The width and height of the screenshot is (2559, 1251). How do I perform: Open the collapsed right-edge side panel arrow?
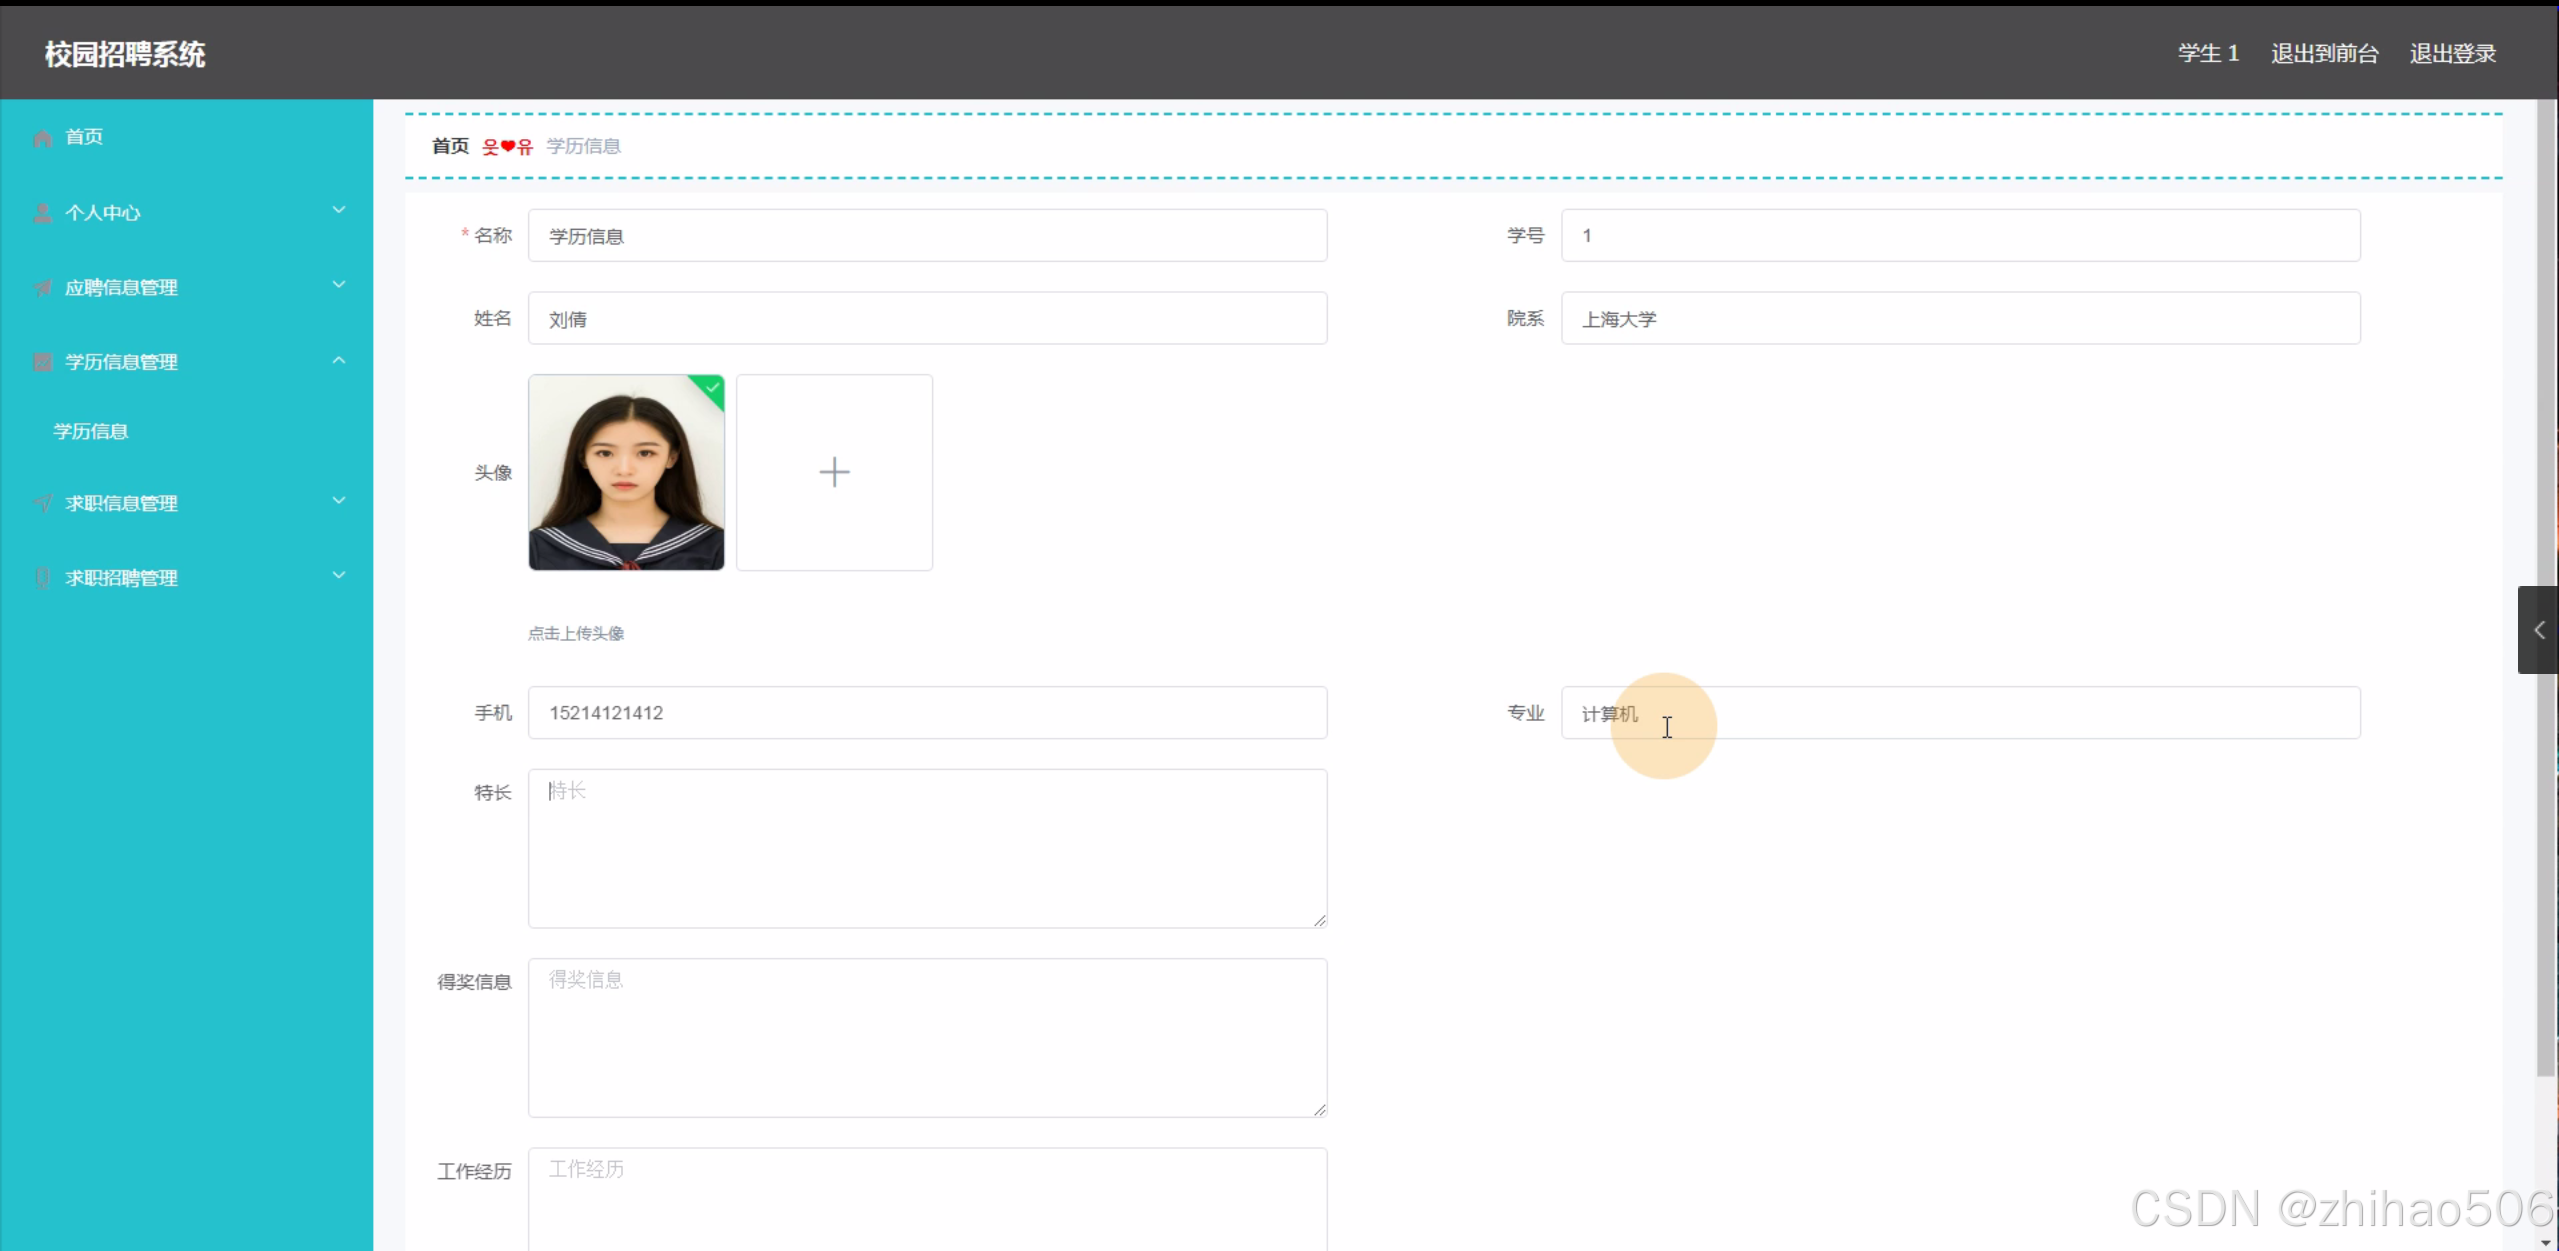click(2538, 630)
